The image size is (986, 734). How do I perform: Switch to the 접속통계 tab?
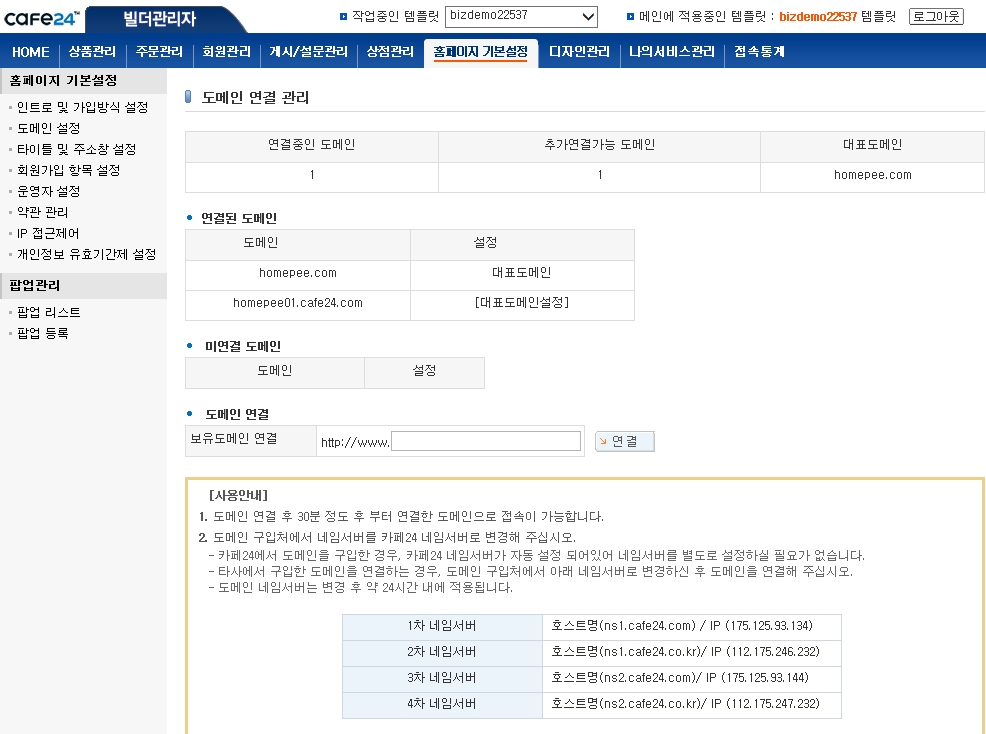(760, 52)
